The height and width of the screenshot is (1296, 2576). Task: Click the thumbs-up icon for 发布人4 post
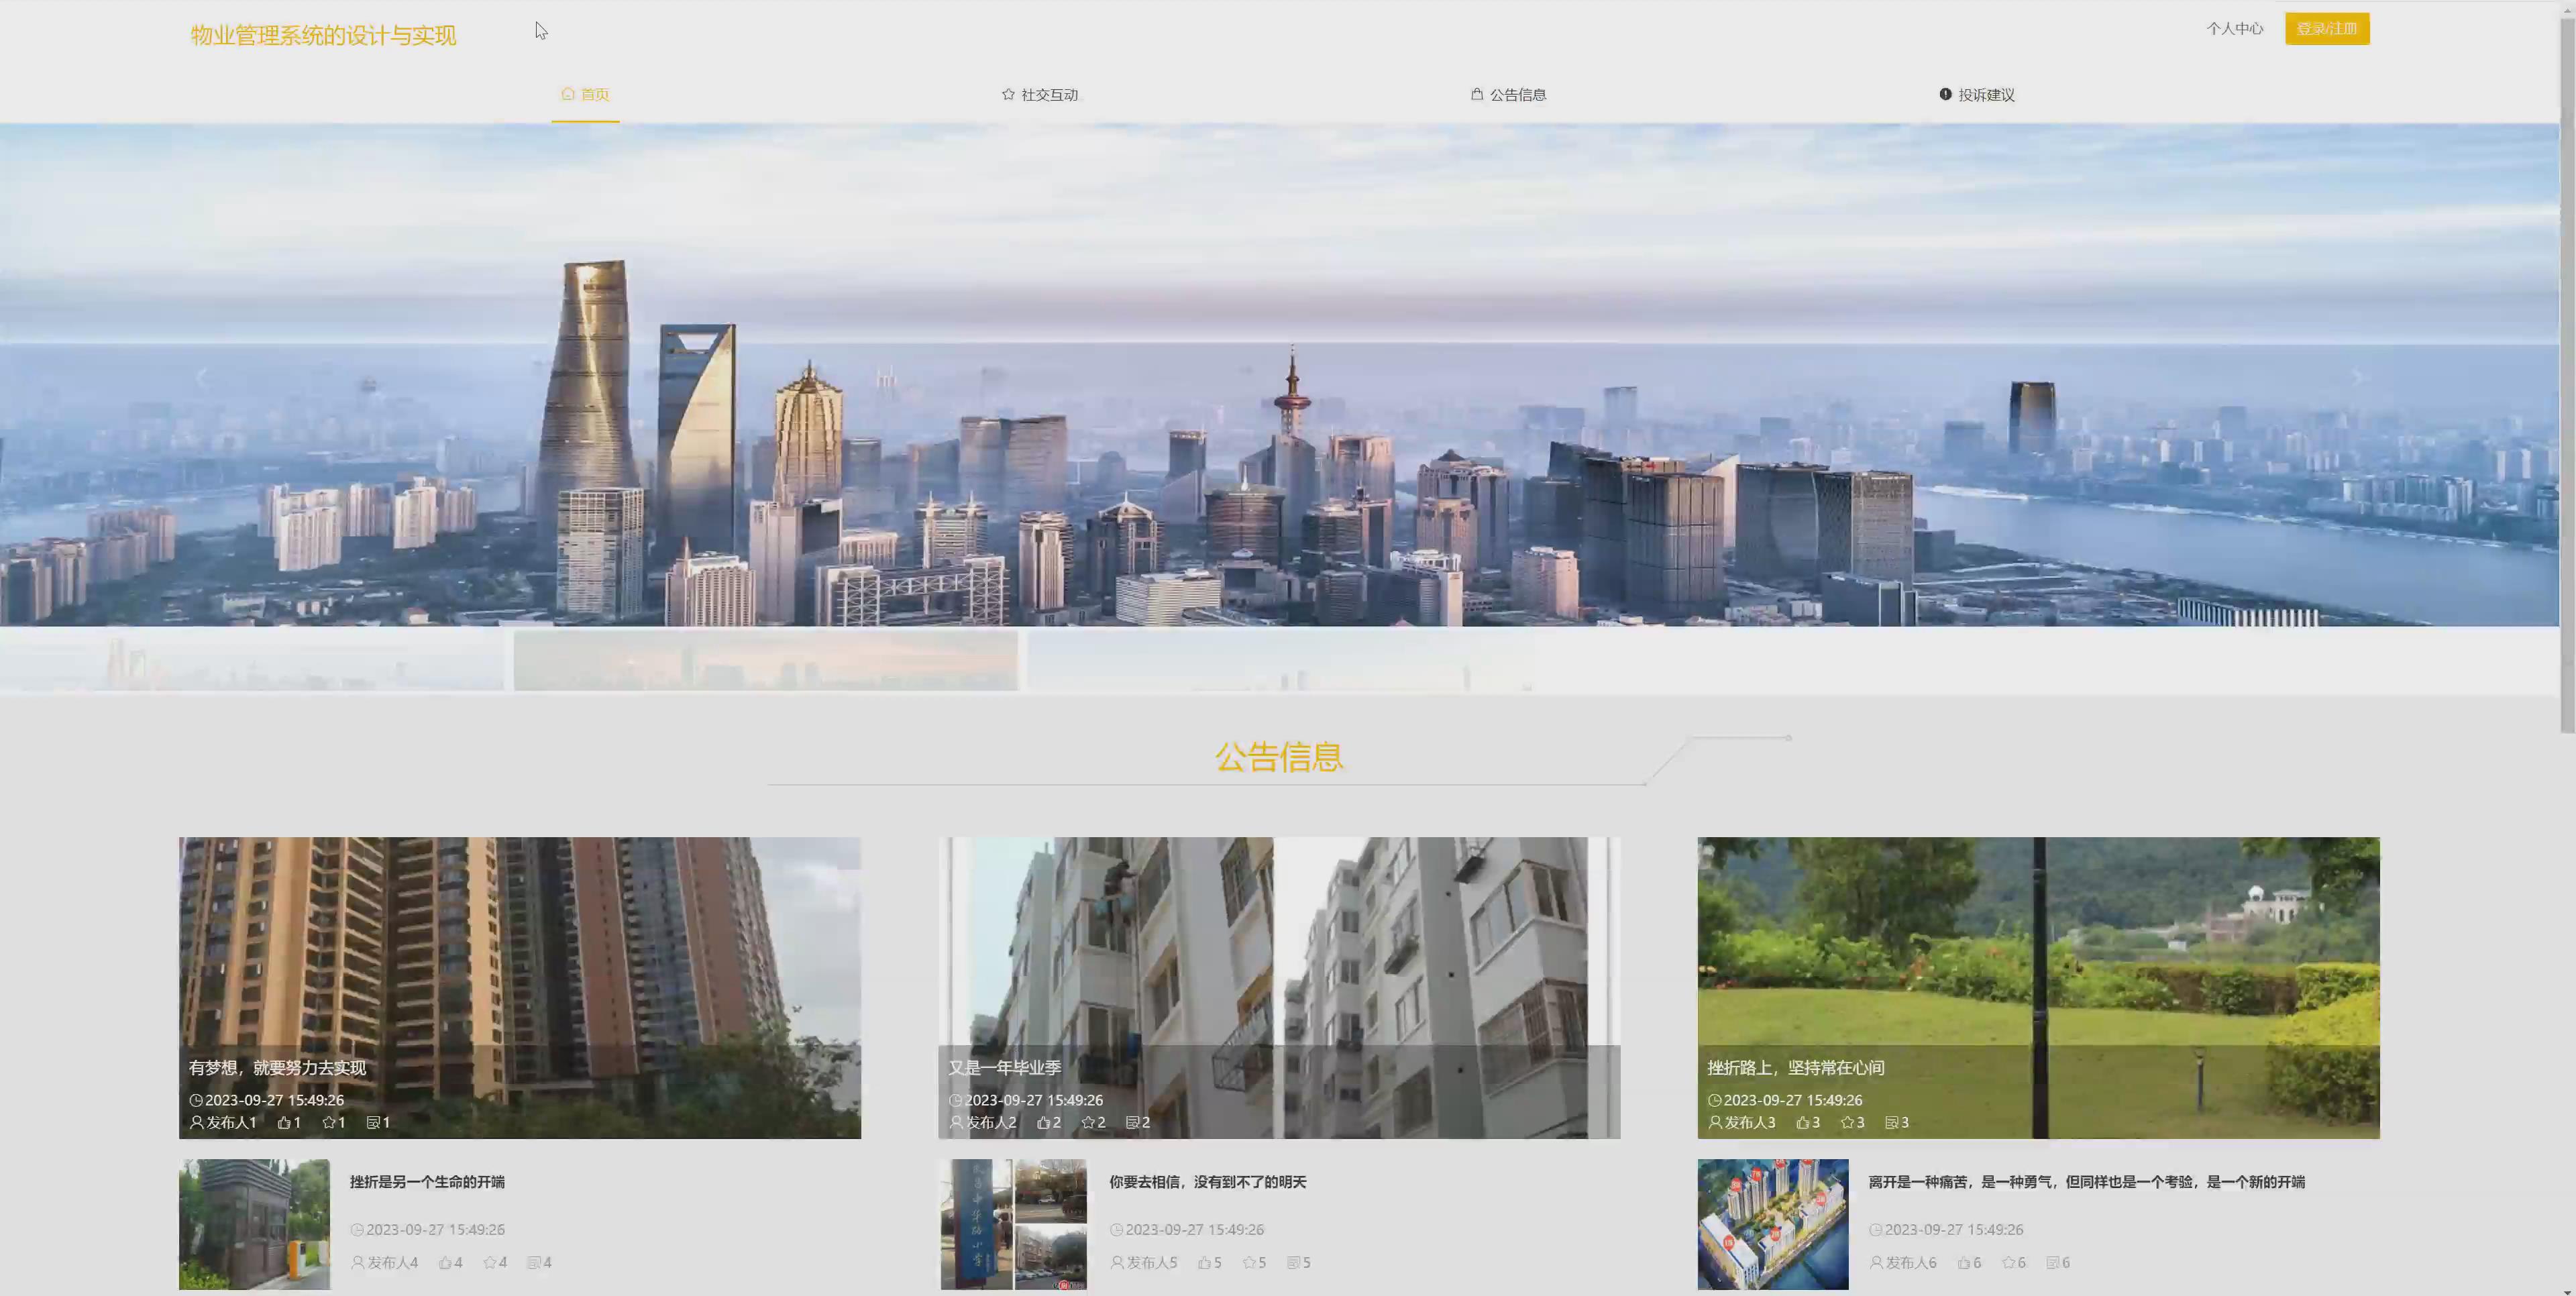(445, 1263)
